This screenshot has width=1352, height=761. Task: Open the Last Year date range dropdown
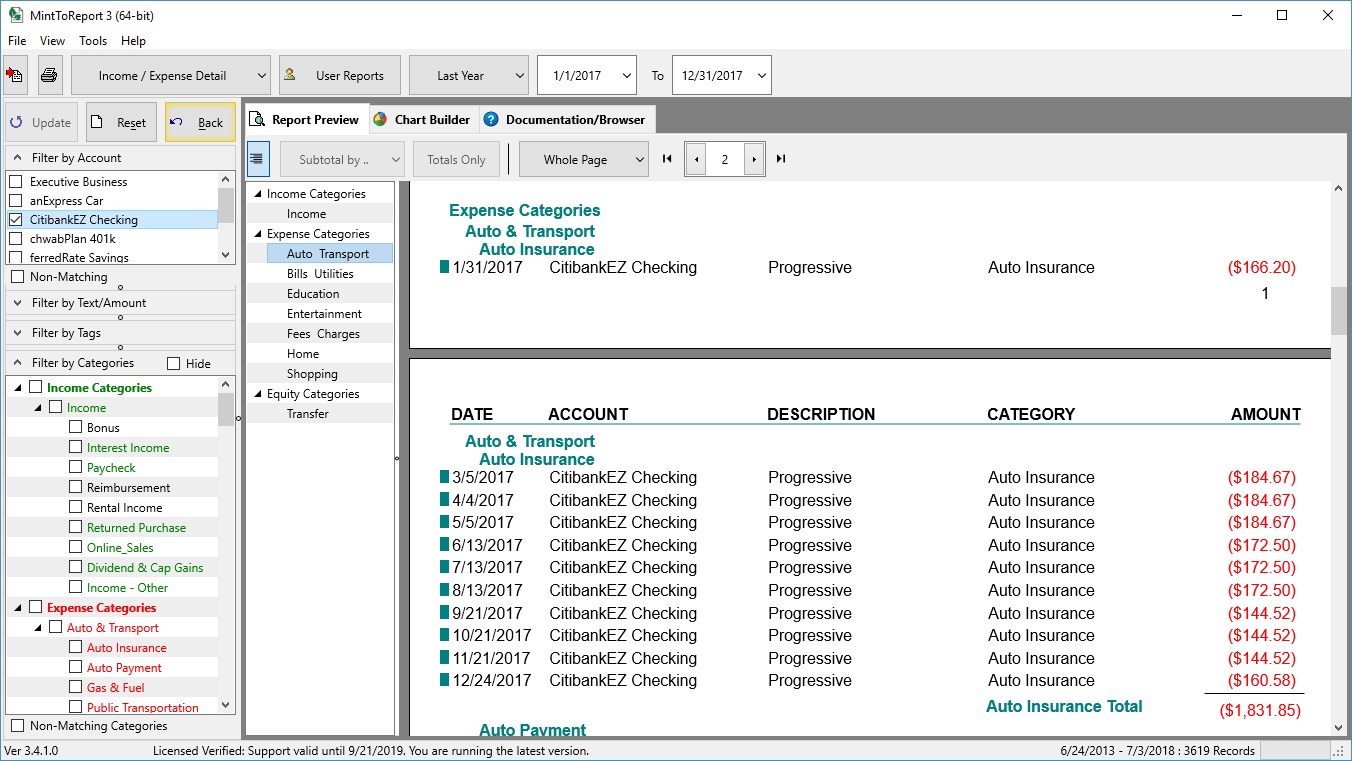tap(468, 75)
